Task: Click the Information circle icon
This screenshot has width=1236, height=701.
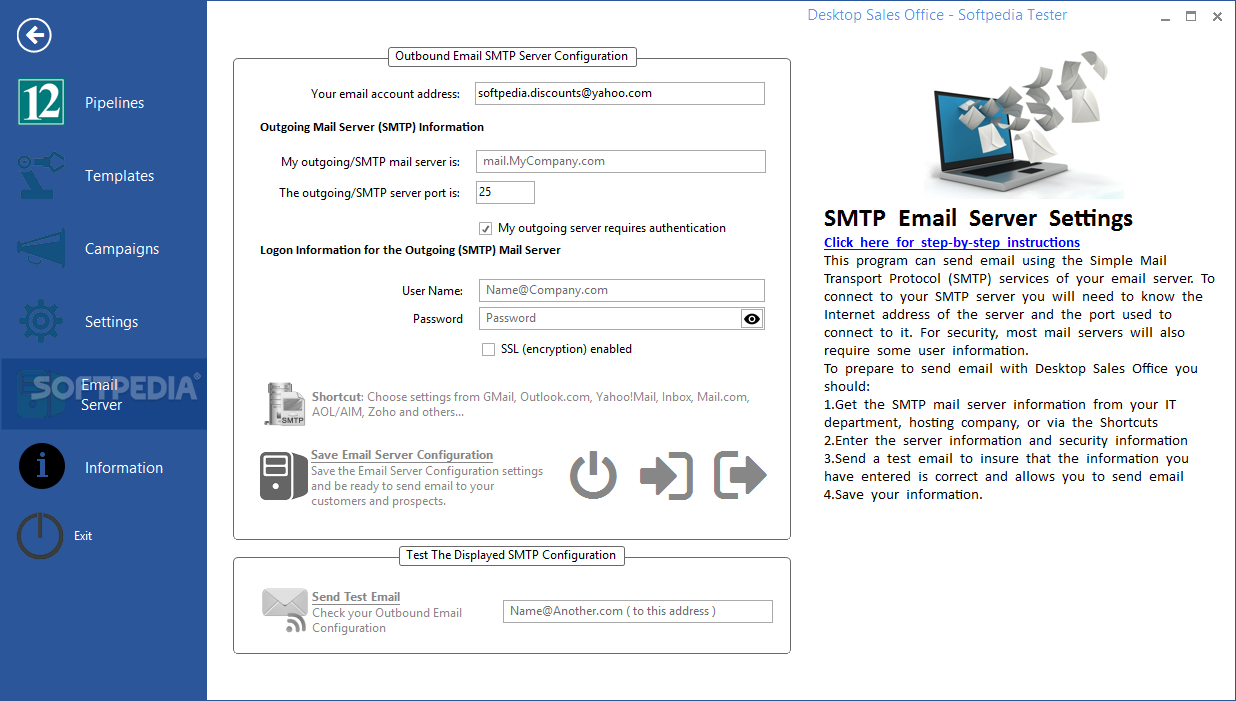Action: point(41,467)
